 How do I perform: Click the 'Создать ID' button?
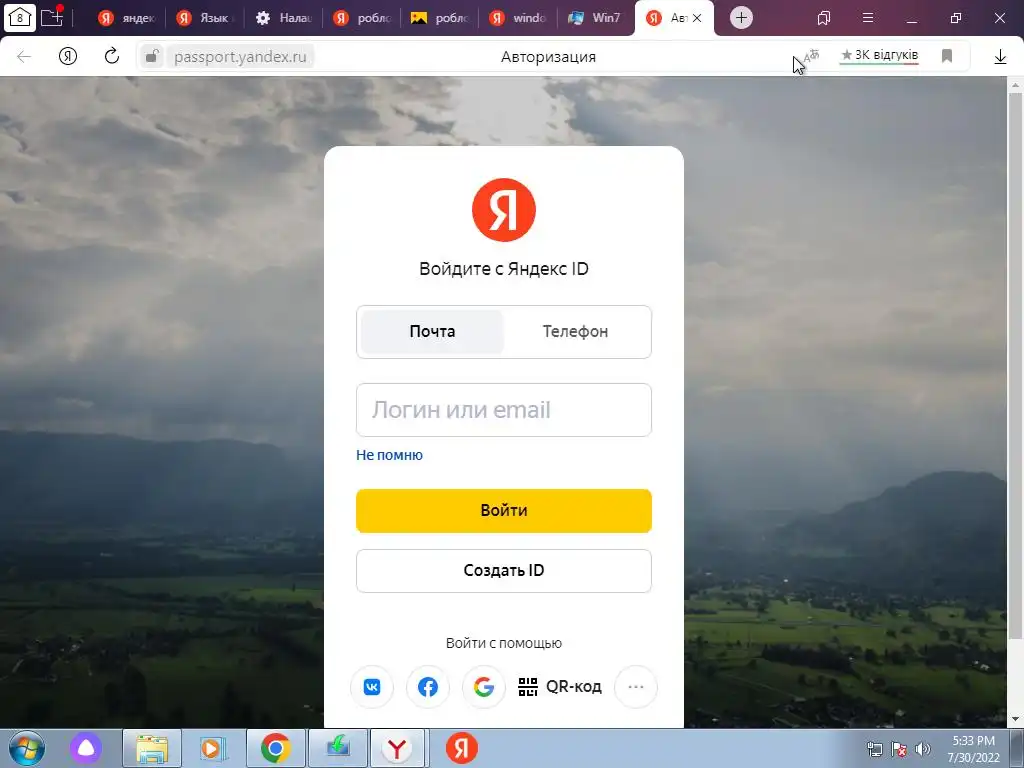[x=504, y=571]
